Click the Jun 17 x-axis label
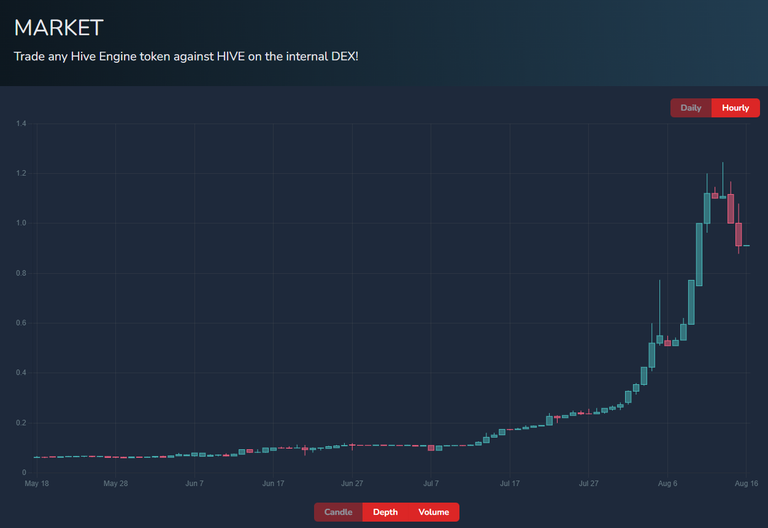 [273, 483]
